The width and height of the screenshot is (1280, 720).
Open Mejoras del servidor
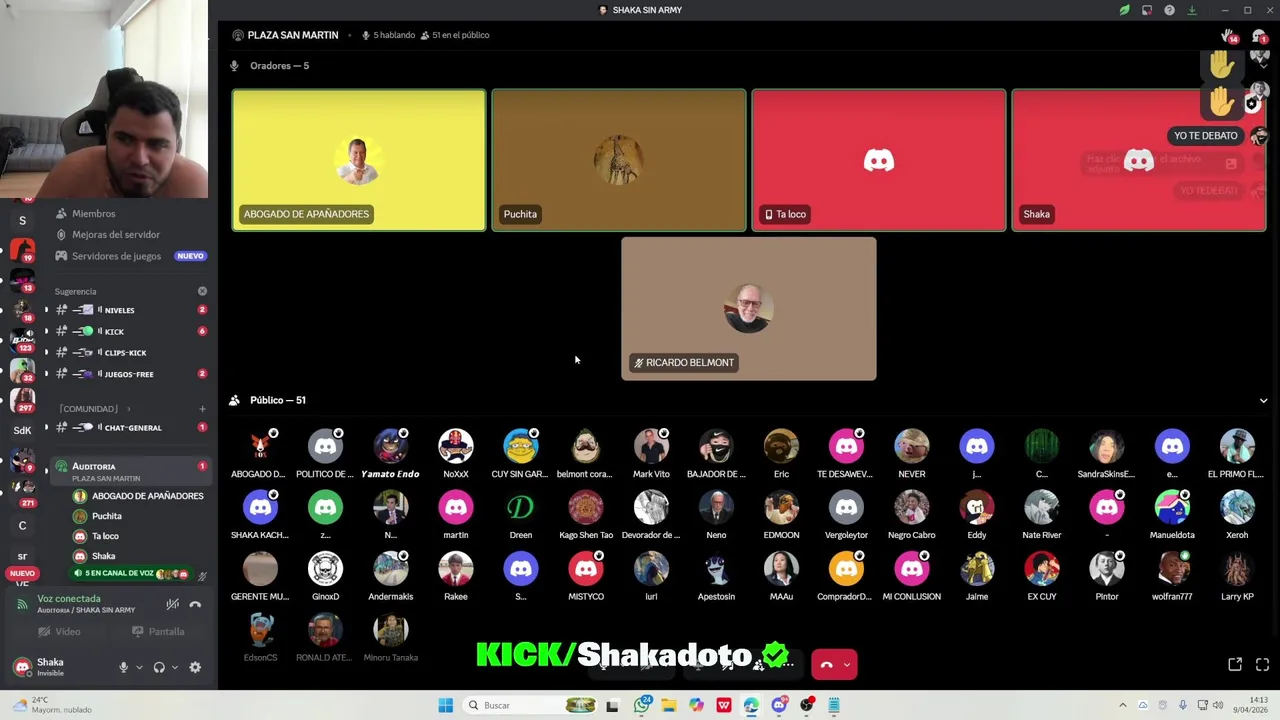pos(116,234)
